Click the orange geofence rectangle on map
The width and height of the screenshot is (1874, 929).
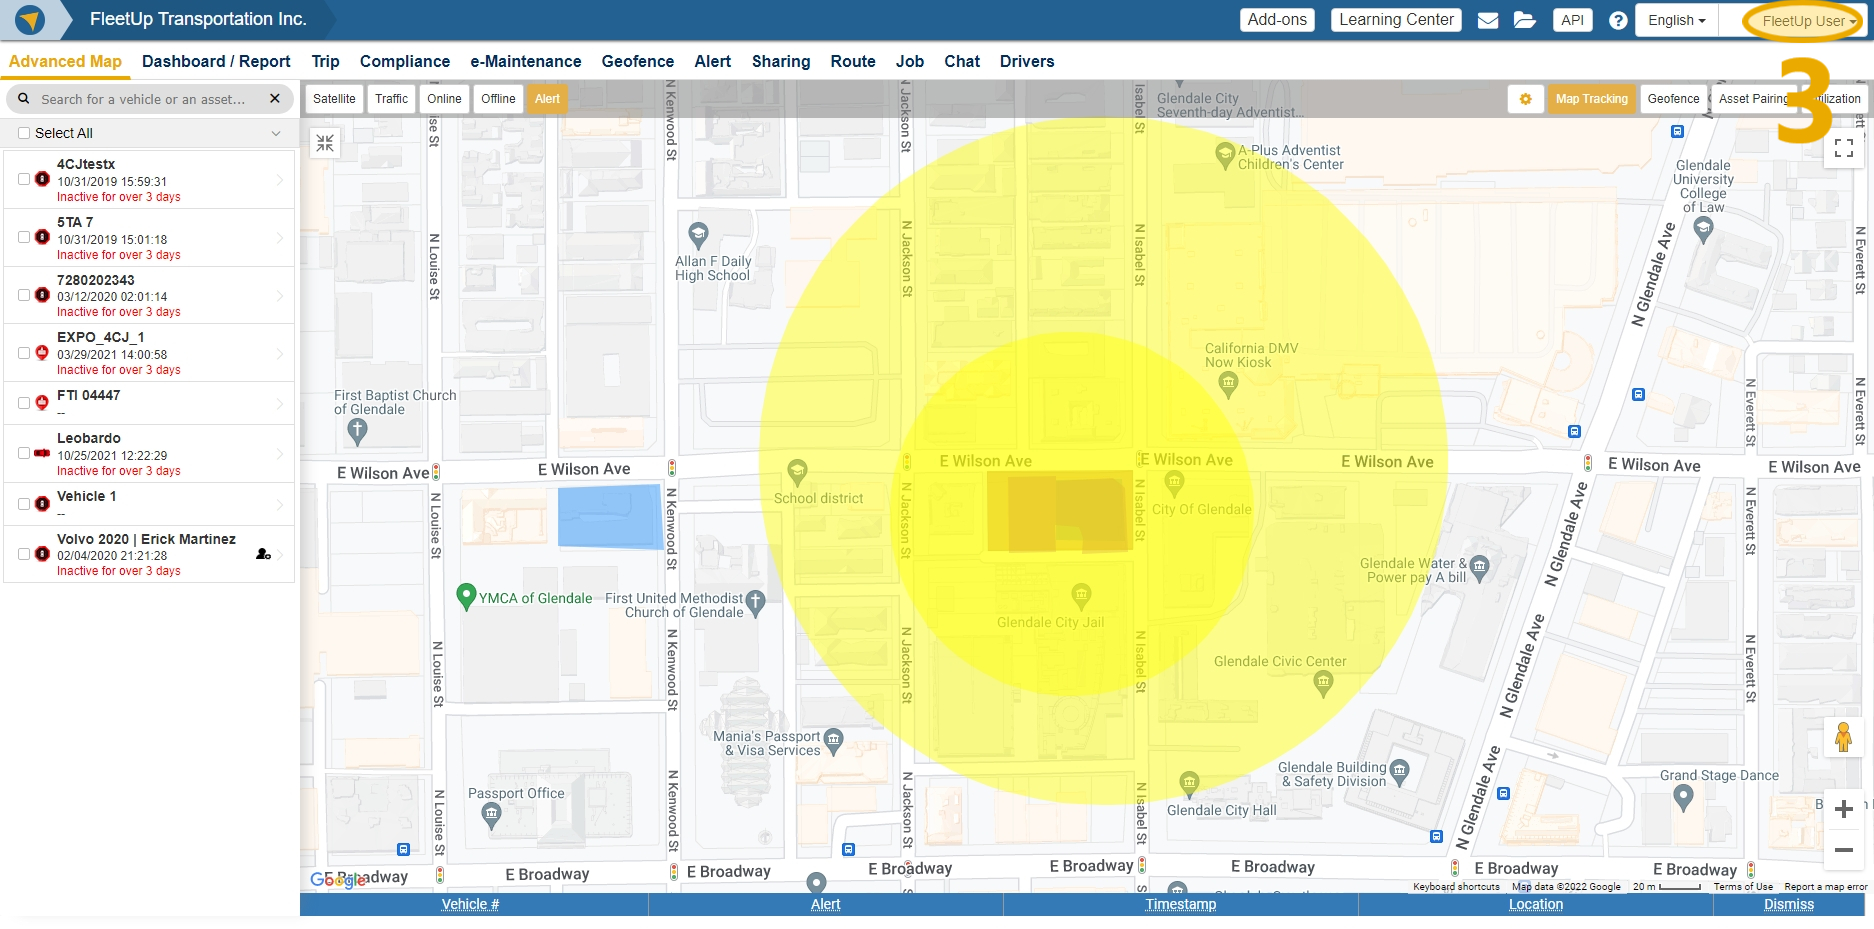point(1060,511)
